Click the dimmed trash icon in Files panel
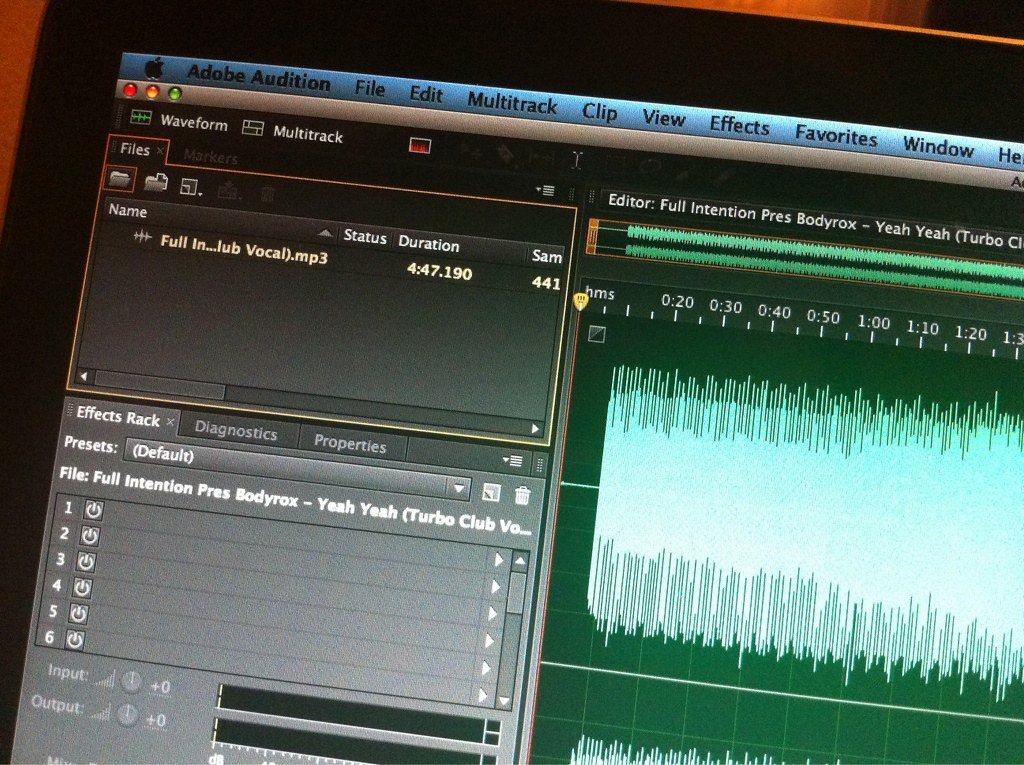The image size is (1024, 765). [x=268, y=193]
